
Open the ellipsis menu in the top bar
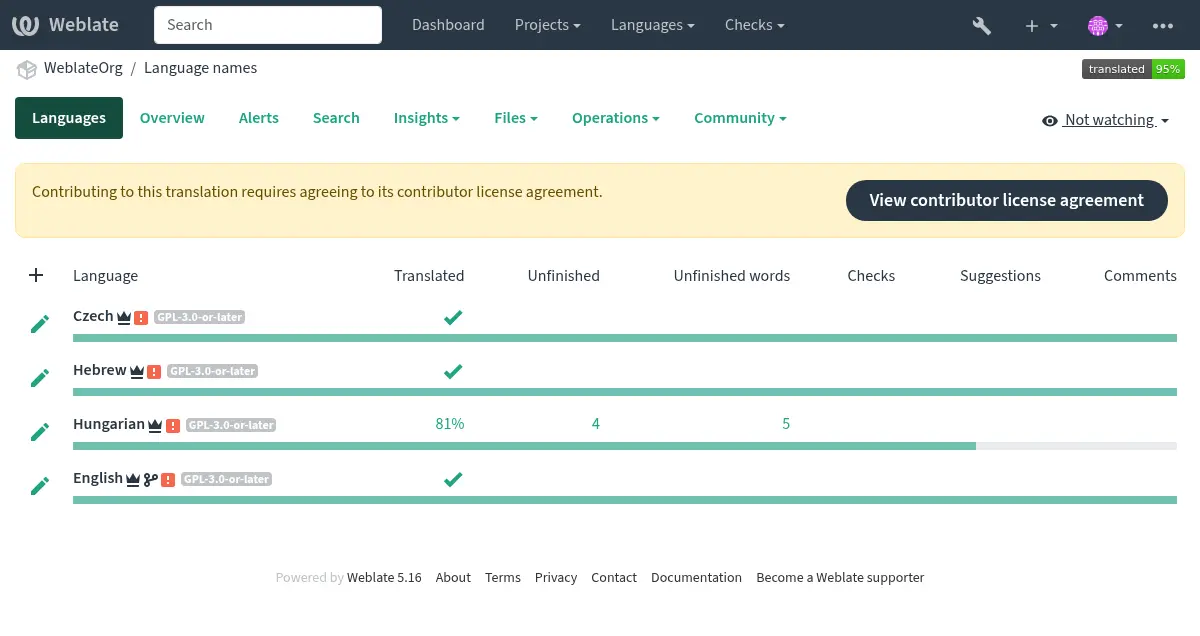[x=1163, y=25]
